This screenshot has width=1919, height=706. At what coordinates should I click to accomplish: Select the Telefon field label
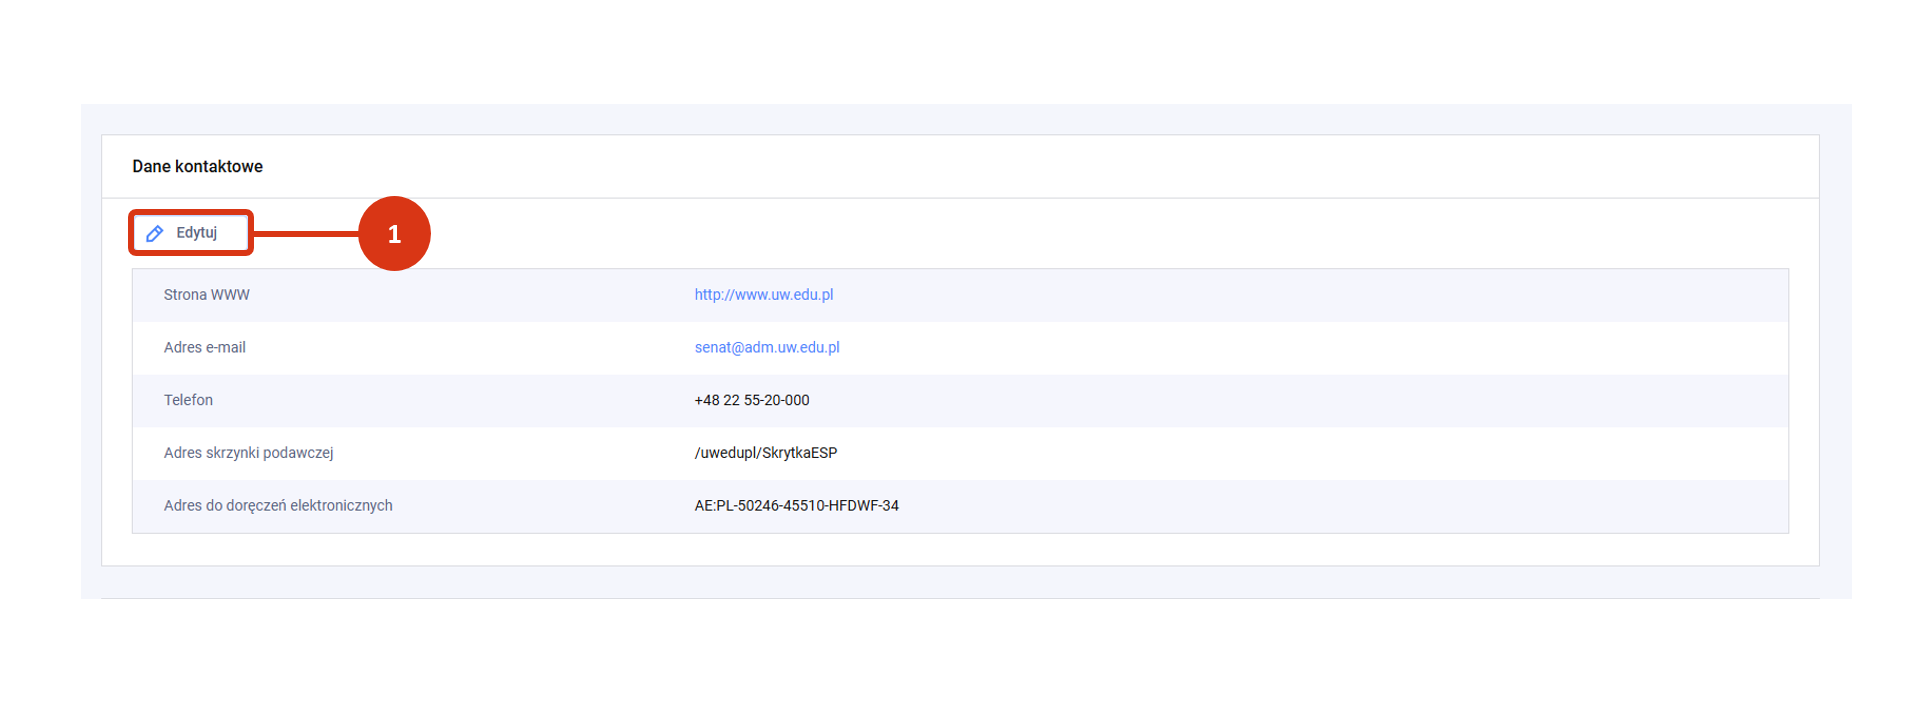pyautogui.click(x=188, y=400)
